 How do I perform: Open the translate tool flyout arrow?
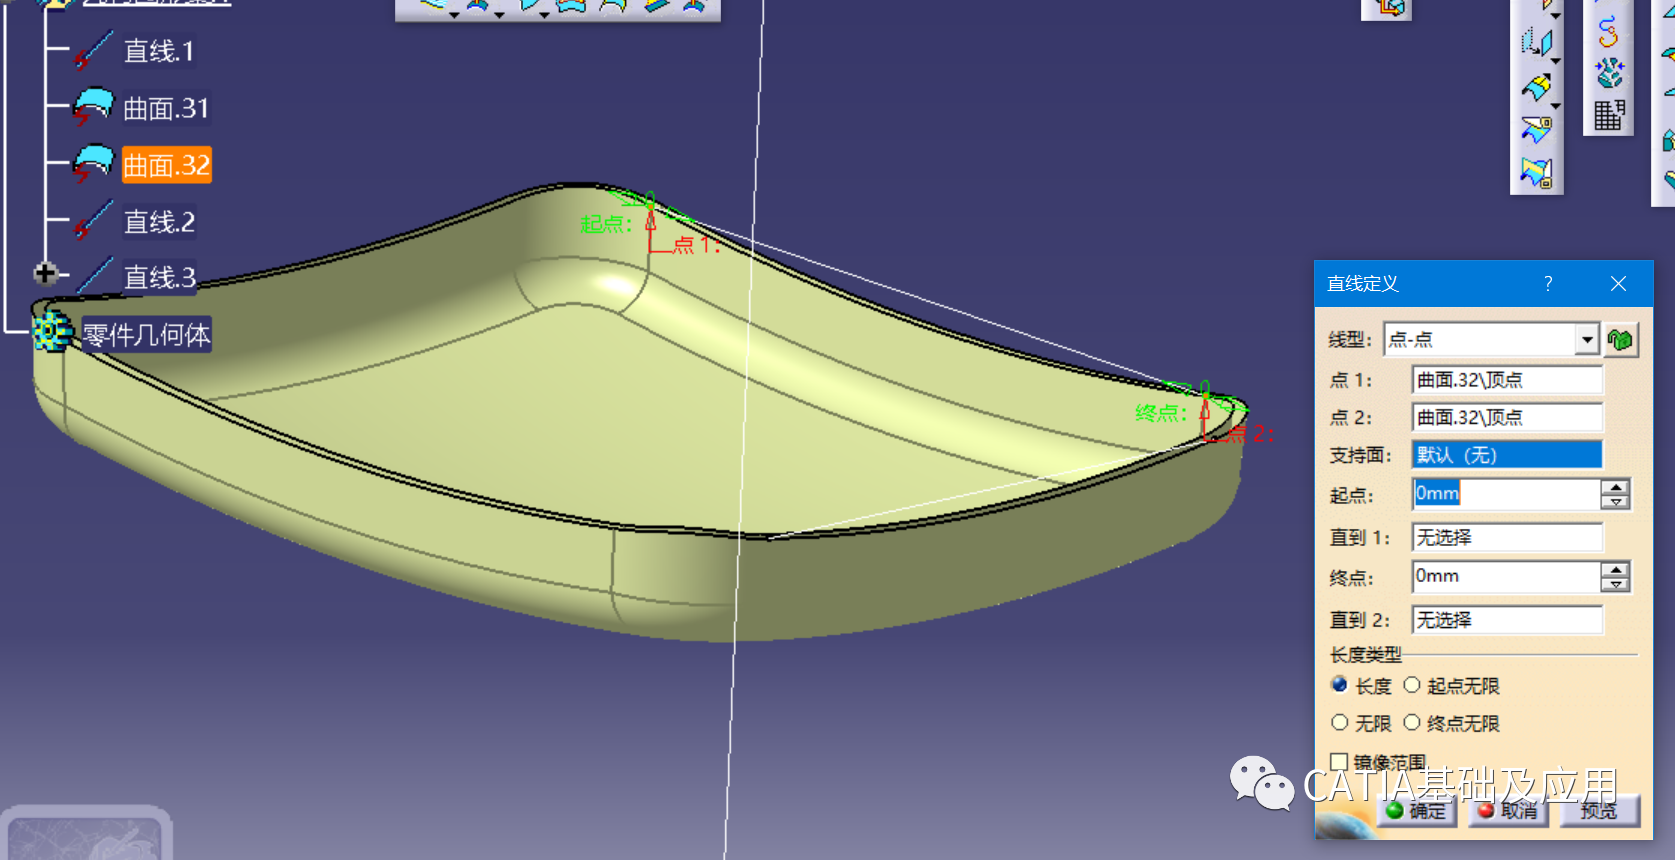click(x=1556, y=61)
